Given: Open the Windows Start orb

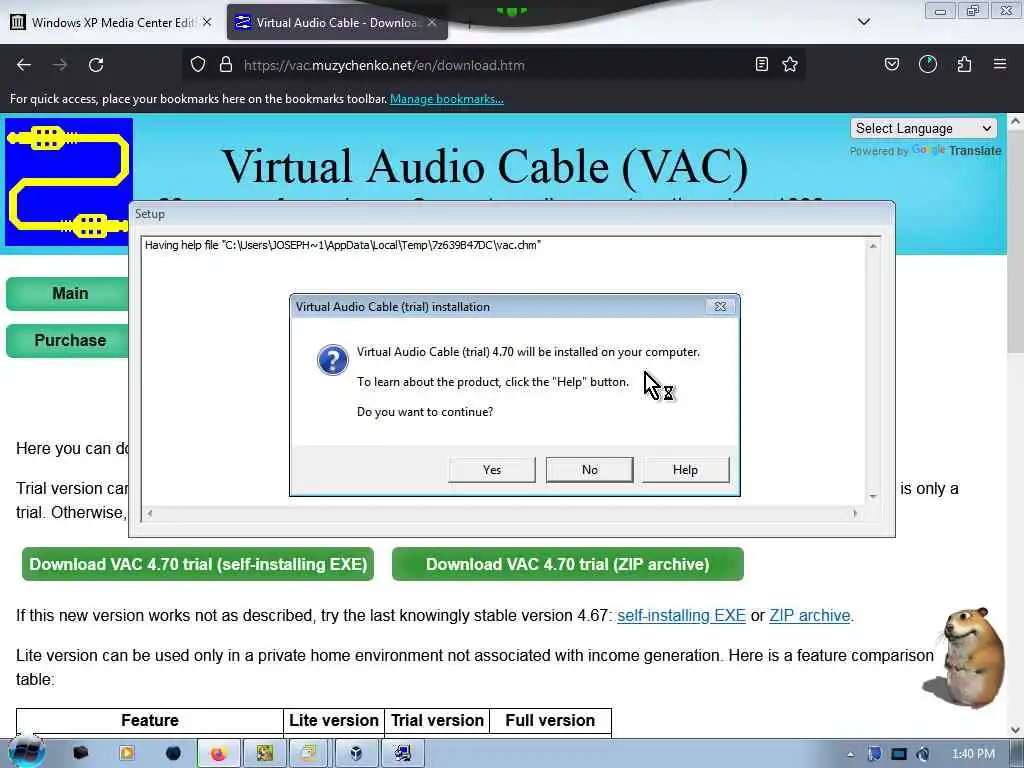Looking at the screenshot, I should (26, 752).
